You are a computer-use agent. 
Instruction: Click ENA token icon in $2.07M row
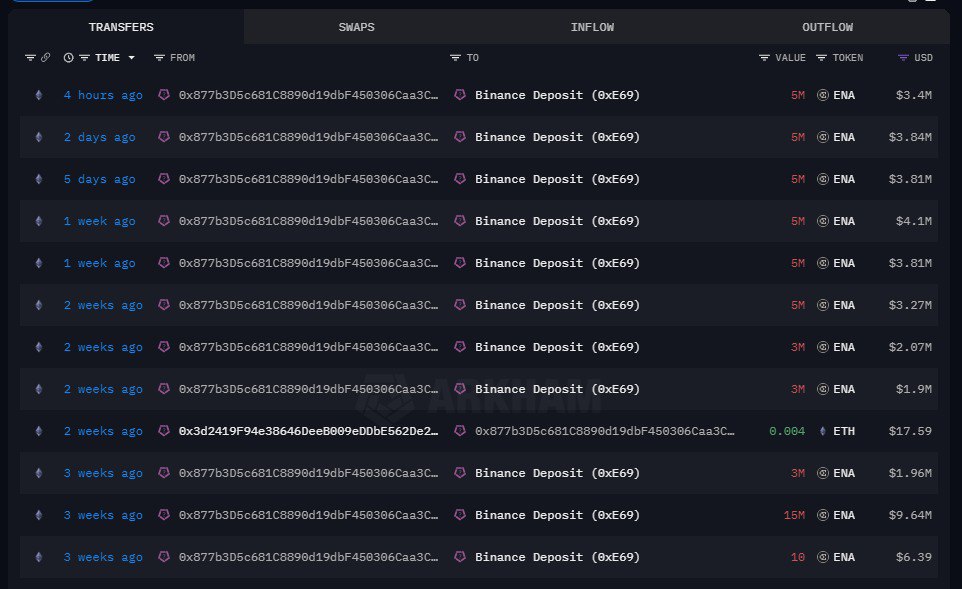pos(823,347)
